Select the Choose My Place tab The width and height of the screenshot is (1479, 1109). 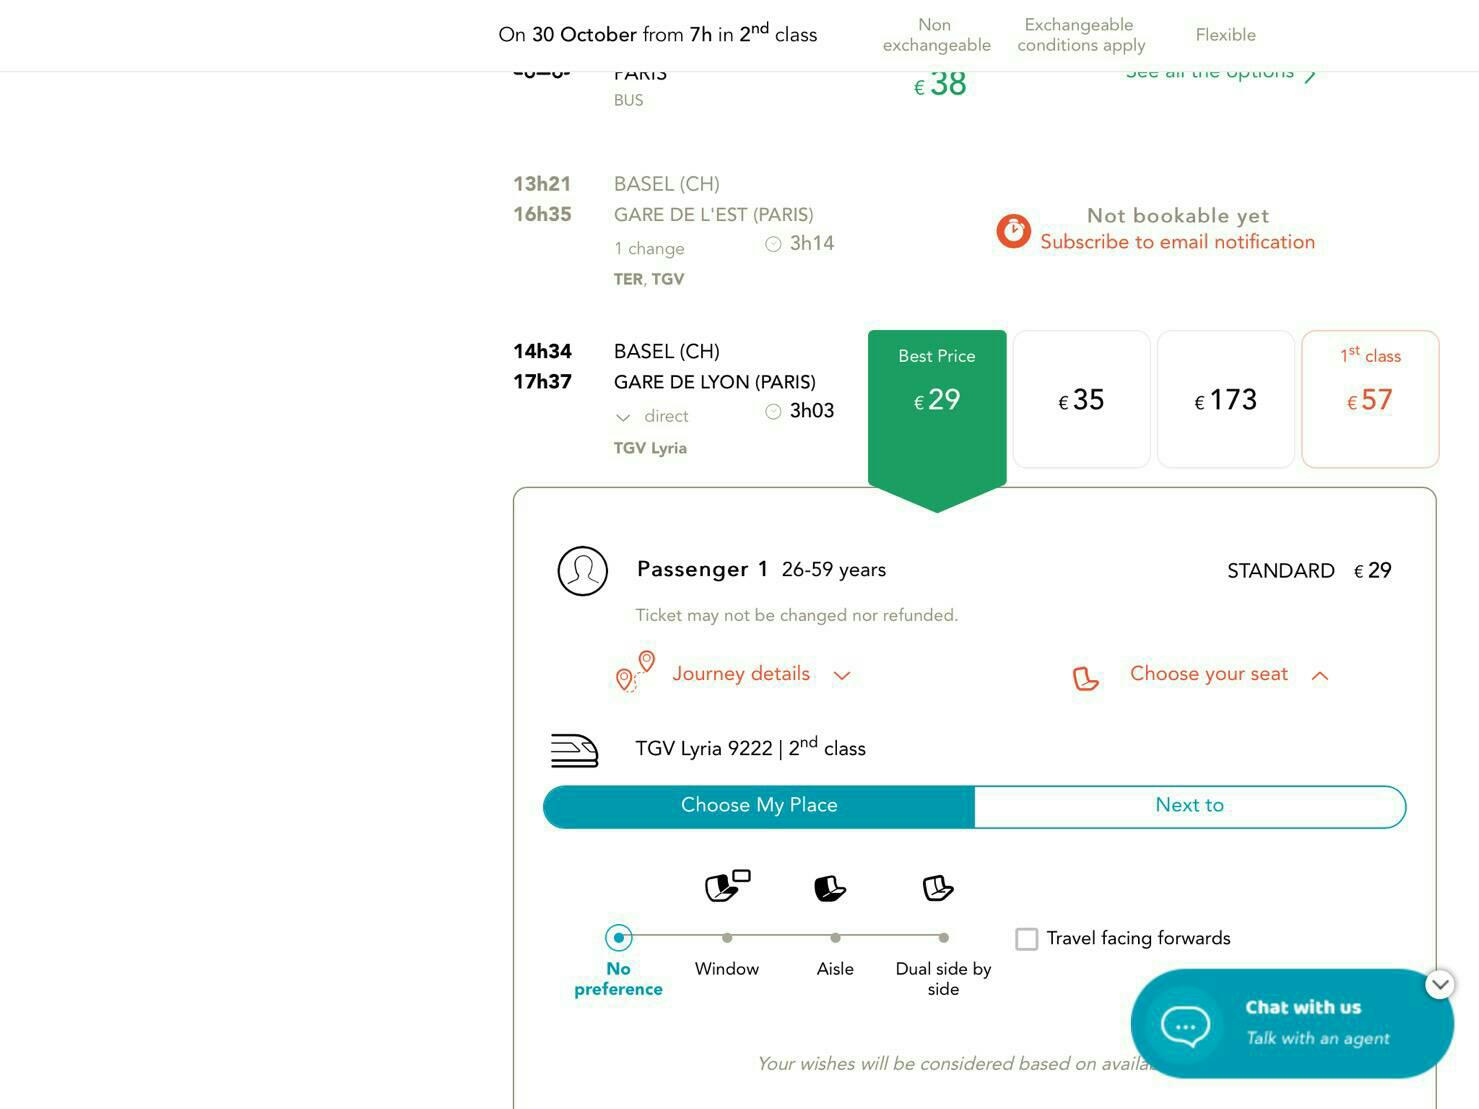click(x=759, y=806)
